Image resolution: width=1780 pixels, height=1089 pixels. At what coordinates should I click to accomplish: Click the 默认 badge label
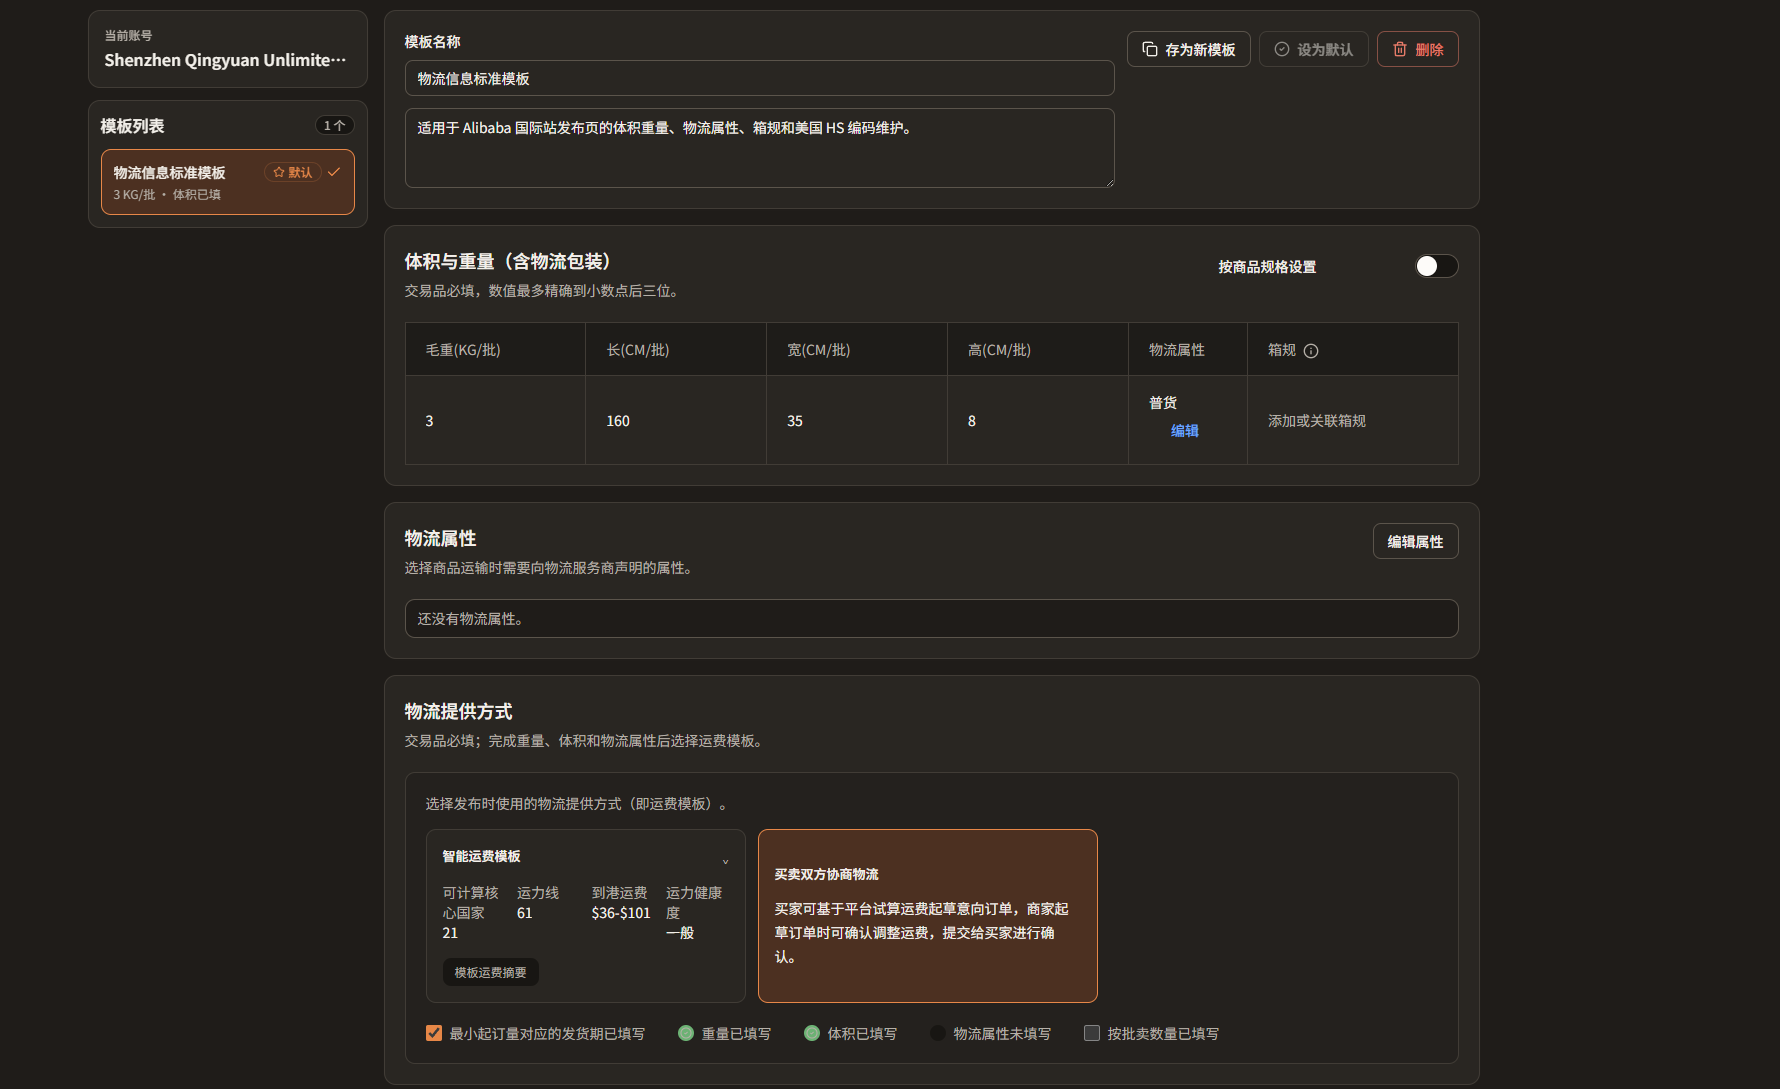click(300, 172)
